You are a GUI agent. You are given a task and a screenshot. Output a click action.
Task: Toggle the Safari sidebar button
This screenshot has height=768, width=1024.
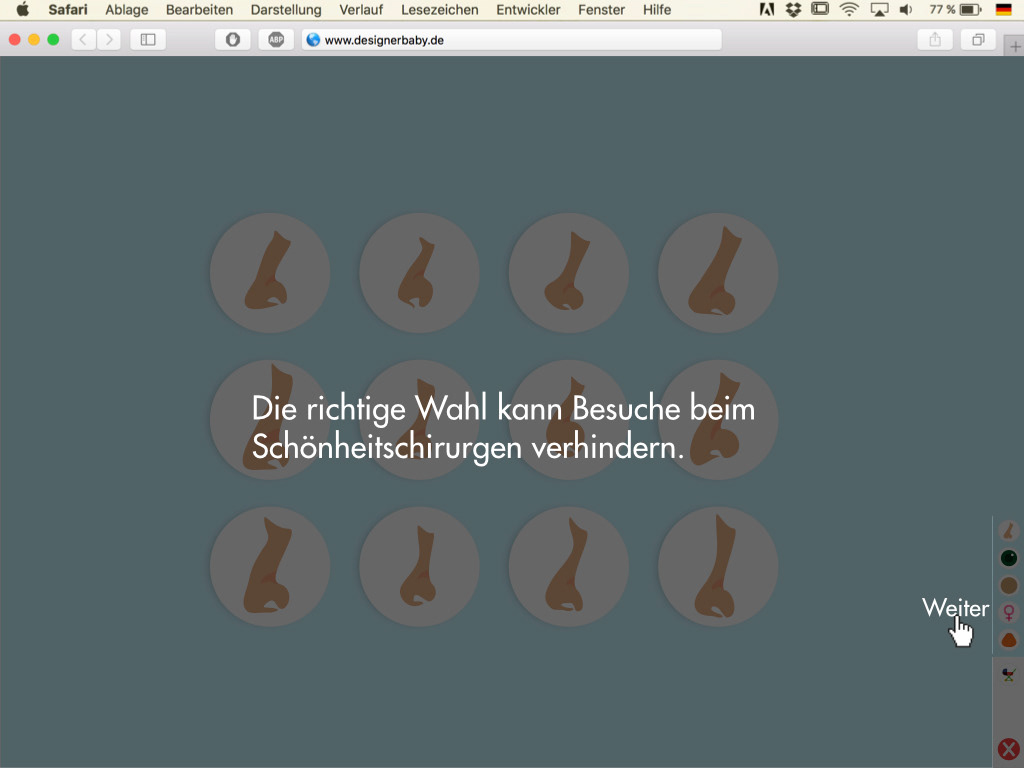(148, 40)
